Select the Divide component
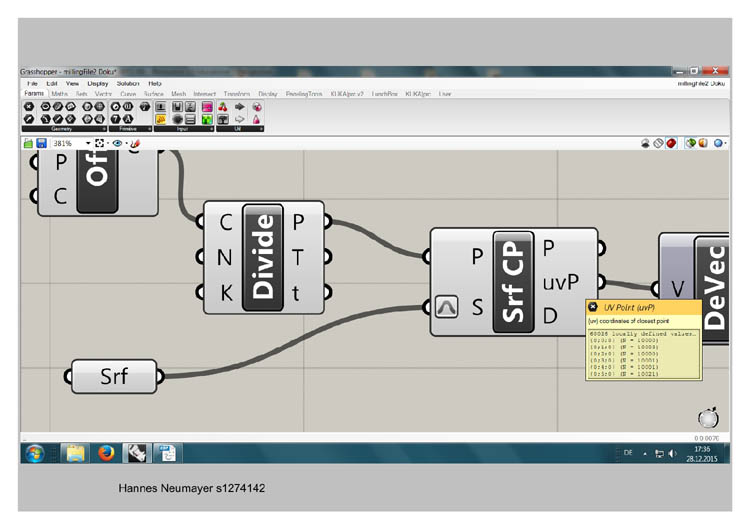Viewport: 750px width, 529px height. [263, 258]
